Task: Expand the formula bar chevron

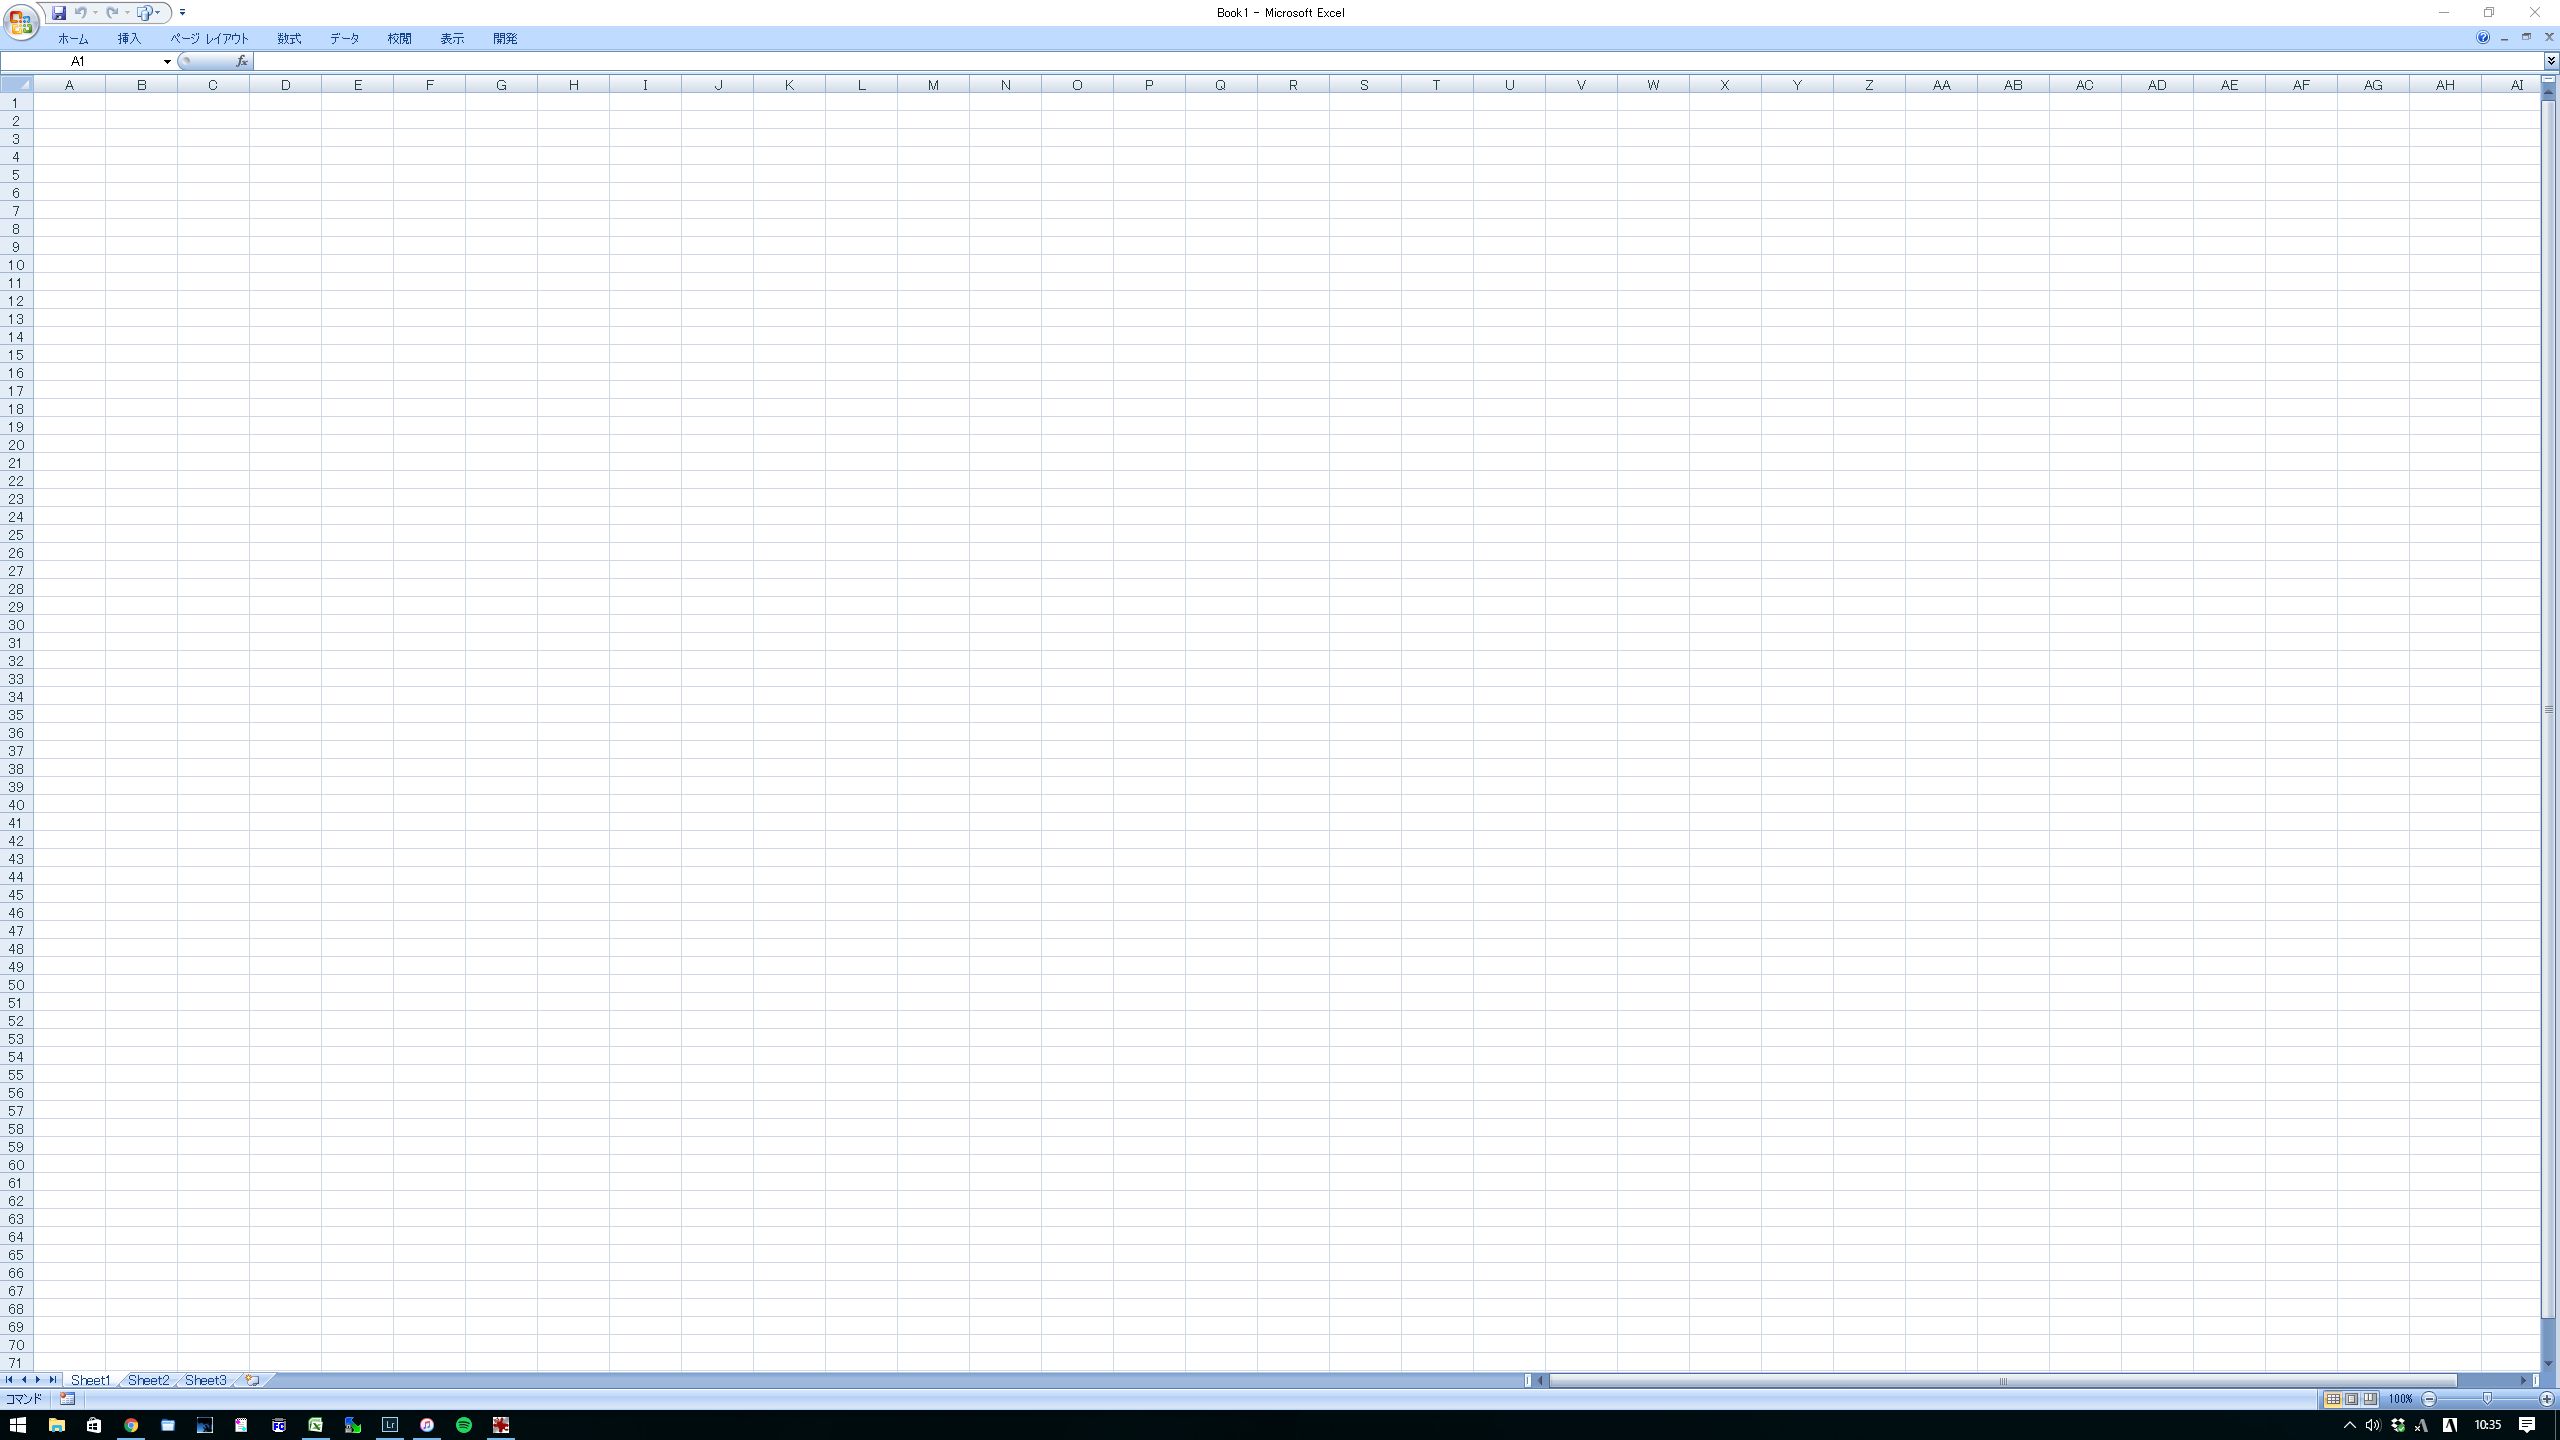Action: [2551, 61]
